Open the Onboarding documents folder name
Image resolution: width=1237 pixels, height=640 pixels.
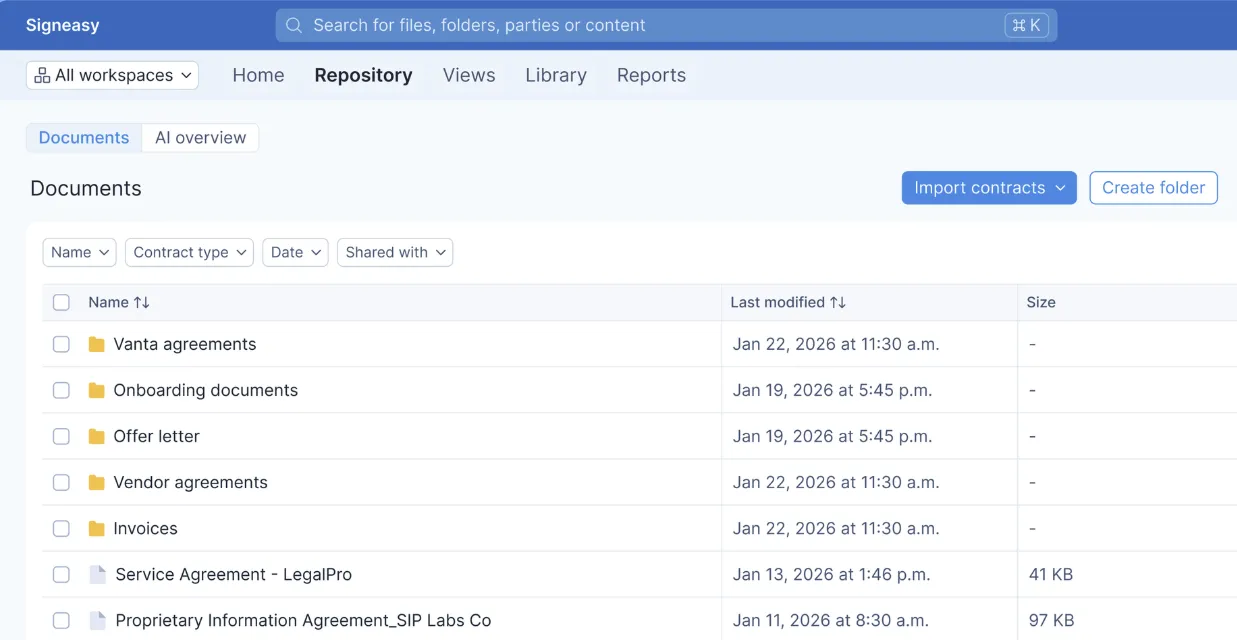pos(206,390)
